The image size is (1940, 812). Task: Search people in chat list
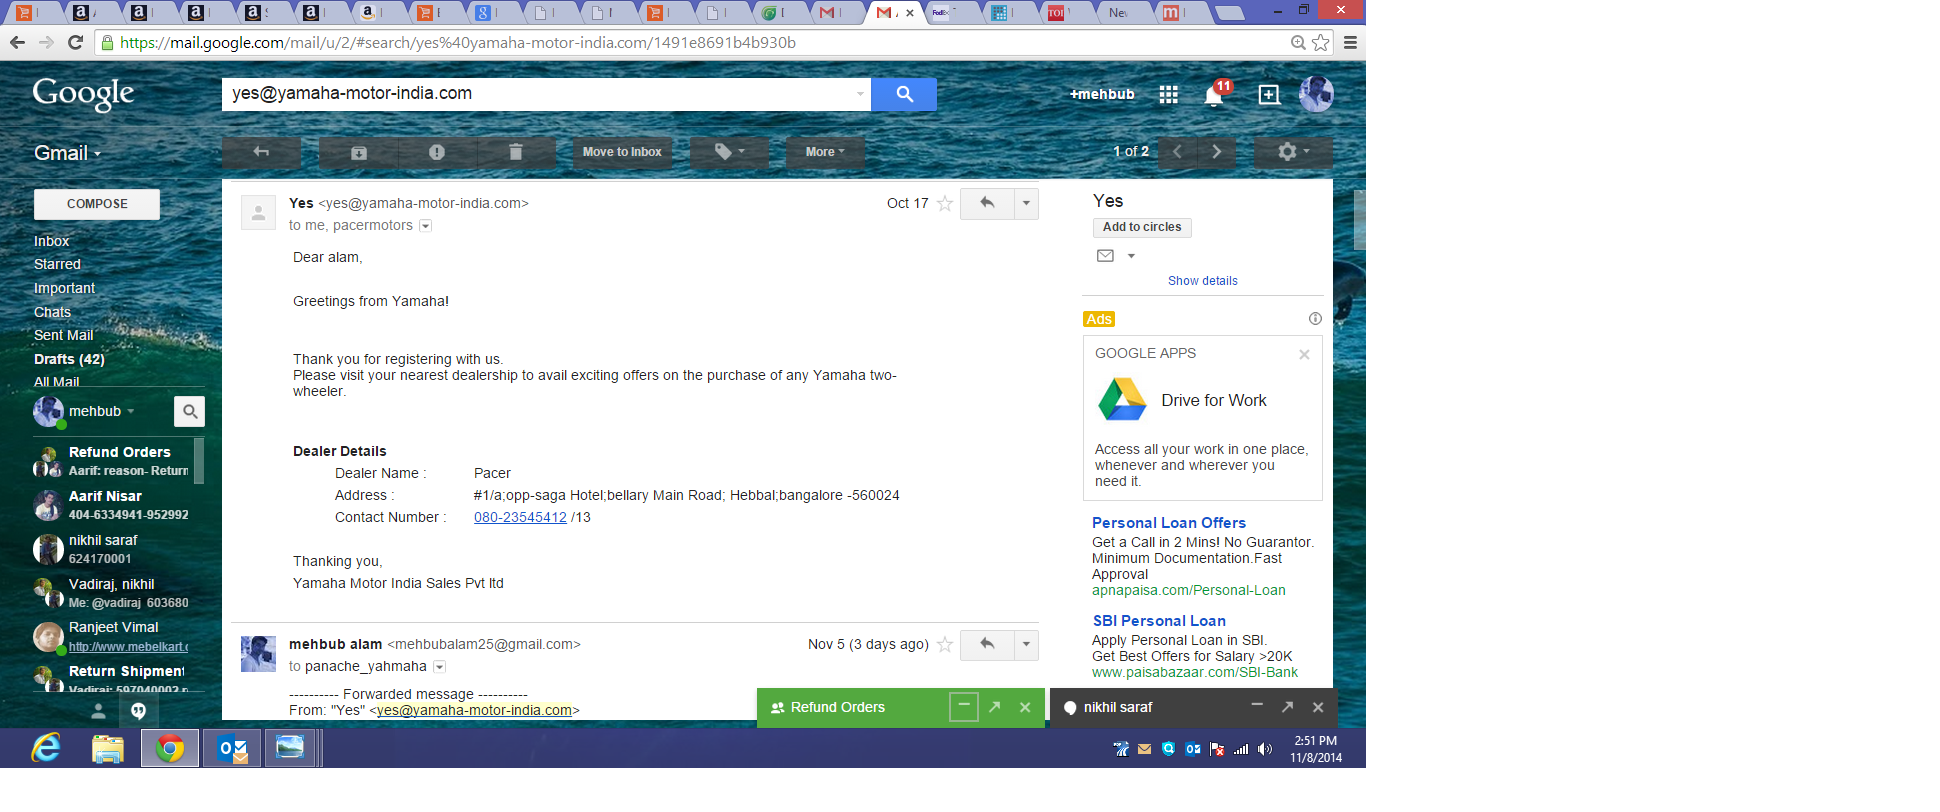[x=189, y=411]
